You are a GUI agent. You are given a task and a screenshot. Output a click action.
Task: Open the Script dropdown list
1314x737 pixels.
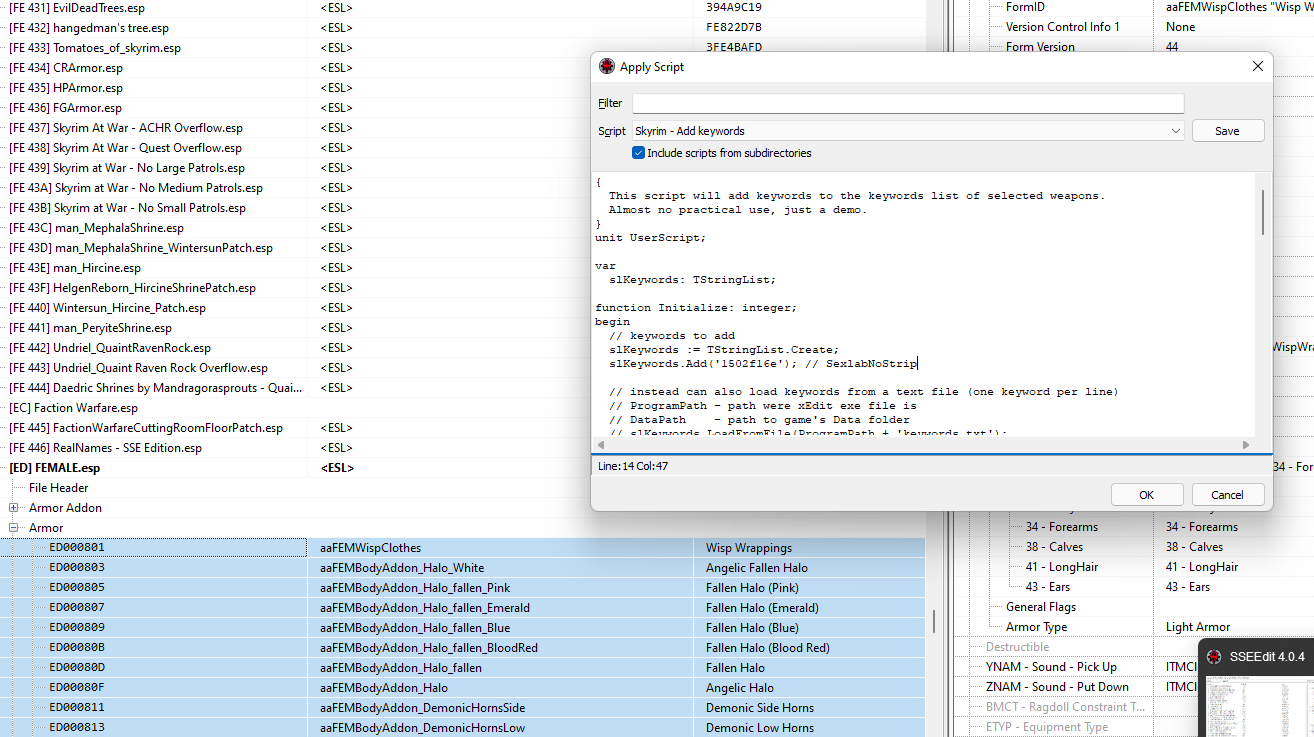[x=1176, y=131]
